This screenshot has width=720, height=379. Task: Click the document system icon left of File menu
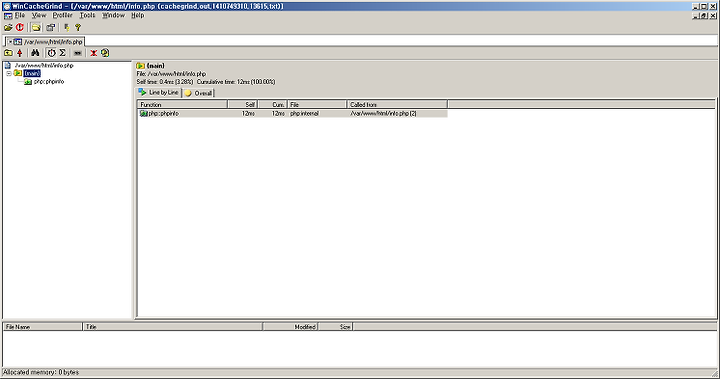pyautogui.click(x=8, y=16)
